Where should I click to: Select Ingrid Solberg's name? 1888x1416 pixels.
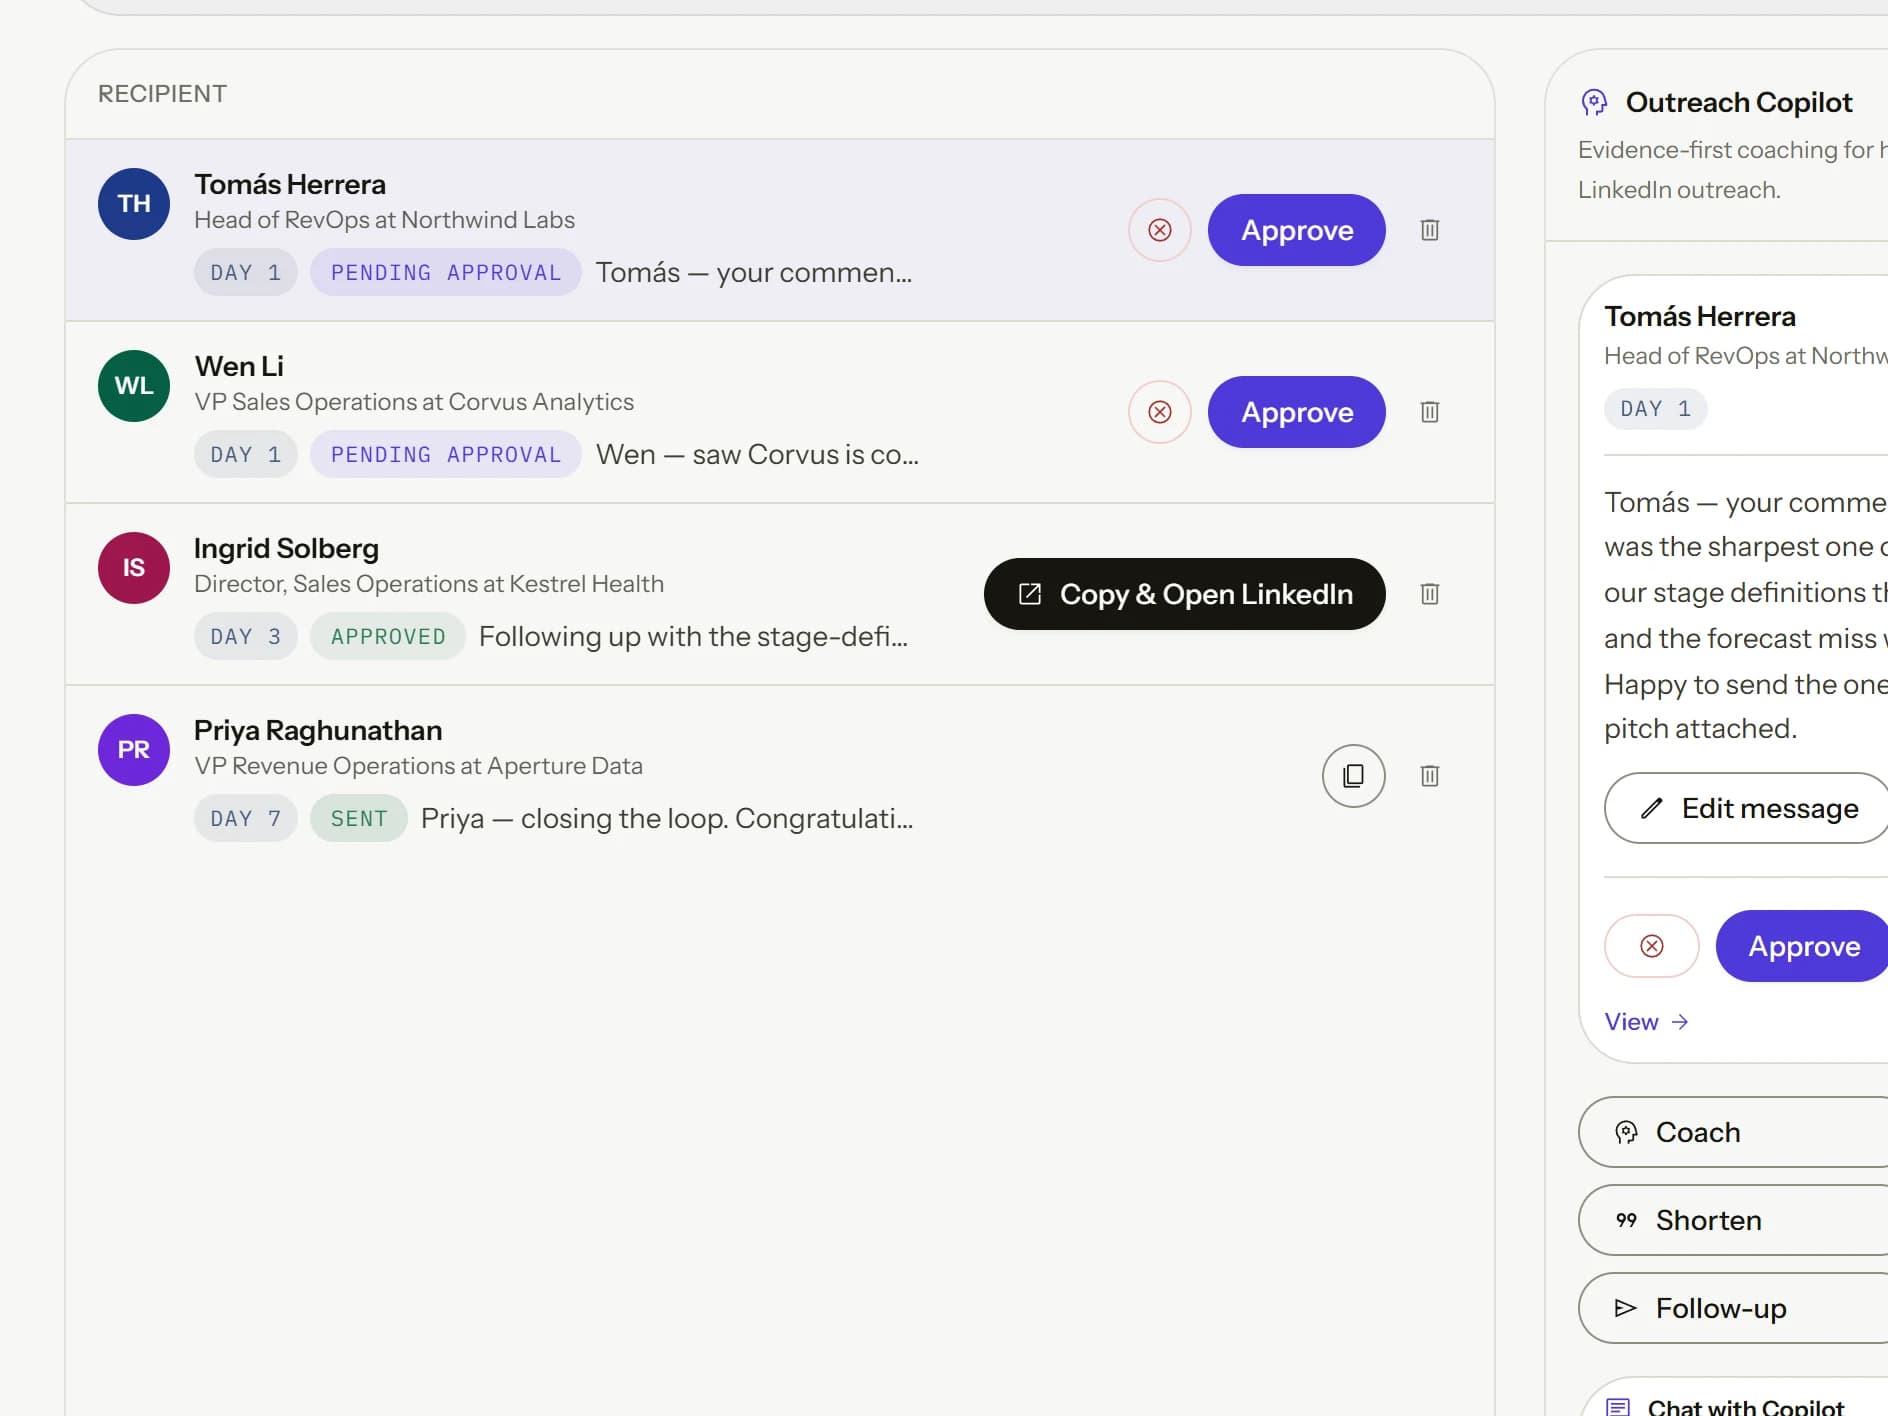click(286, 549)
